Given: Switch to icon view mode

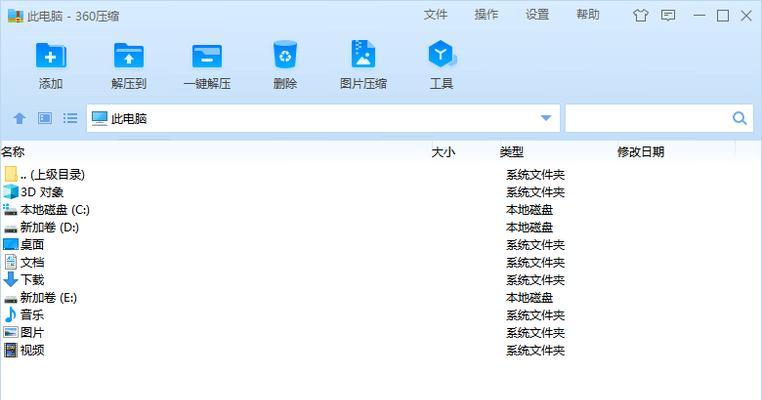Looking at the screenshot, I should 45,118.
